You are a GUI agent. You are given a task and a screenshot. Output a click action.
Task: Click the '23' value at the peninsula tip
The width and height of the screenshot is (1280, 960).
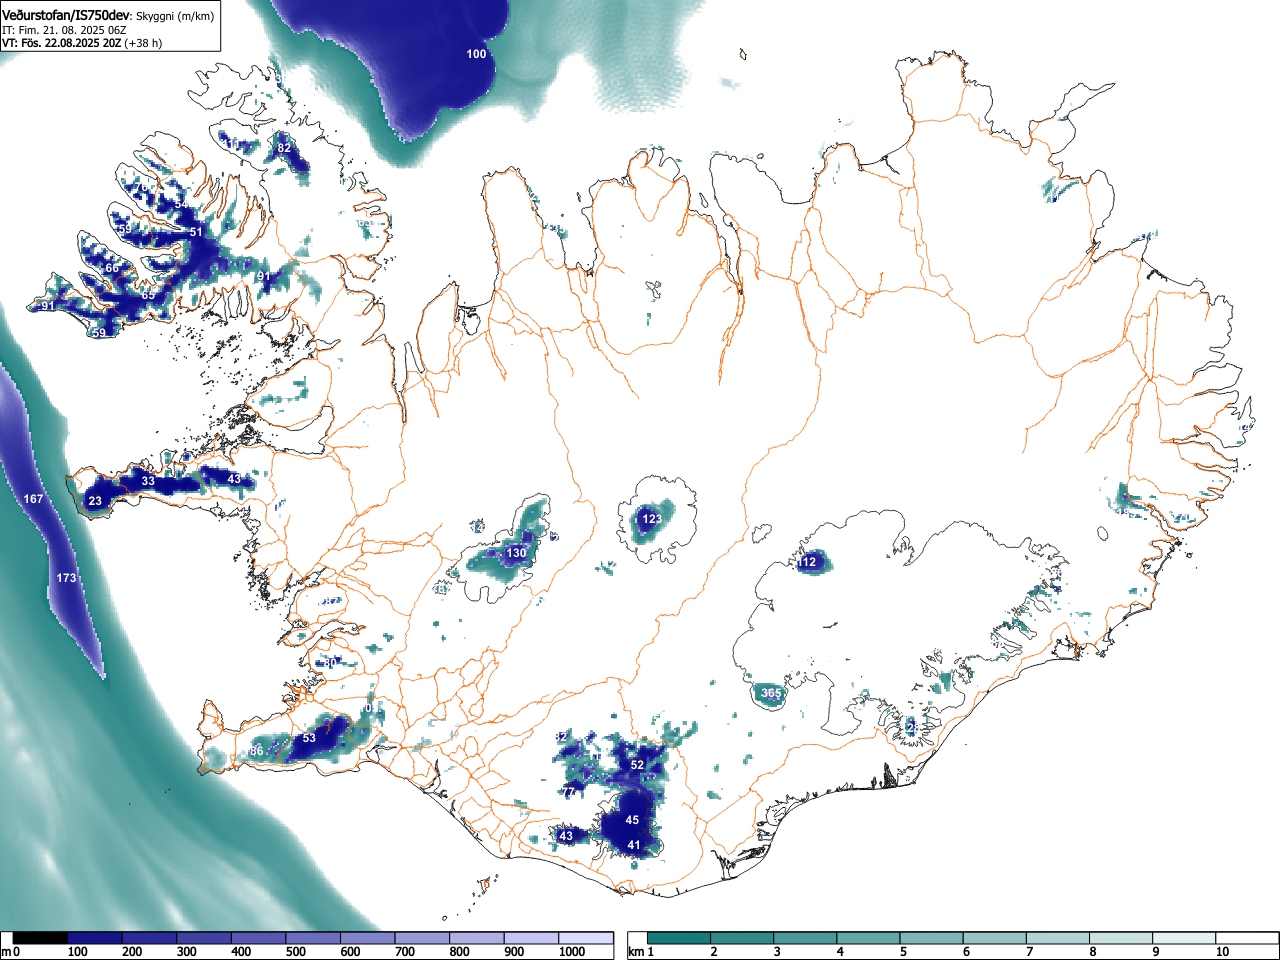95,501
